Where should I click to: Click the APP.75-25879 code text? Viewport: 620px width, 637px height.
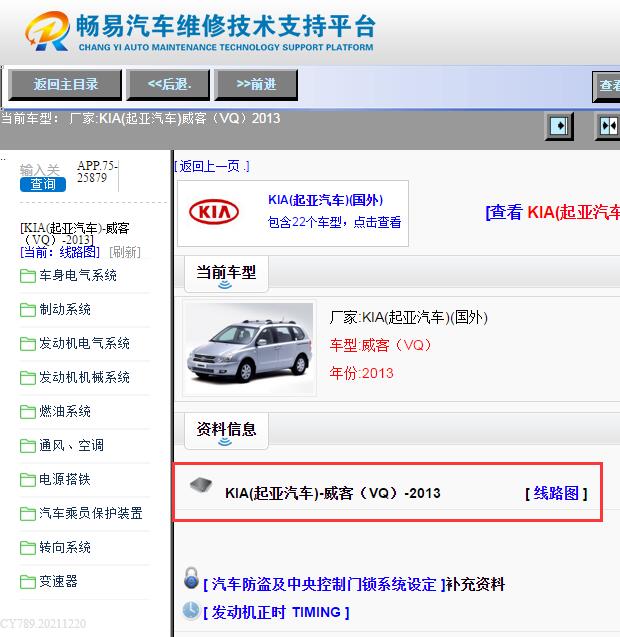tap(97, 171)
